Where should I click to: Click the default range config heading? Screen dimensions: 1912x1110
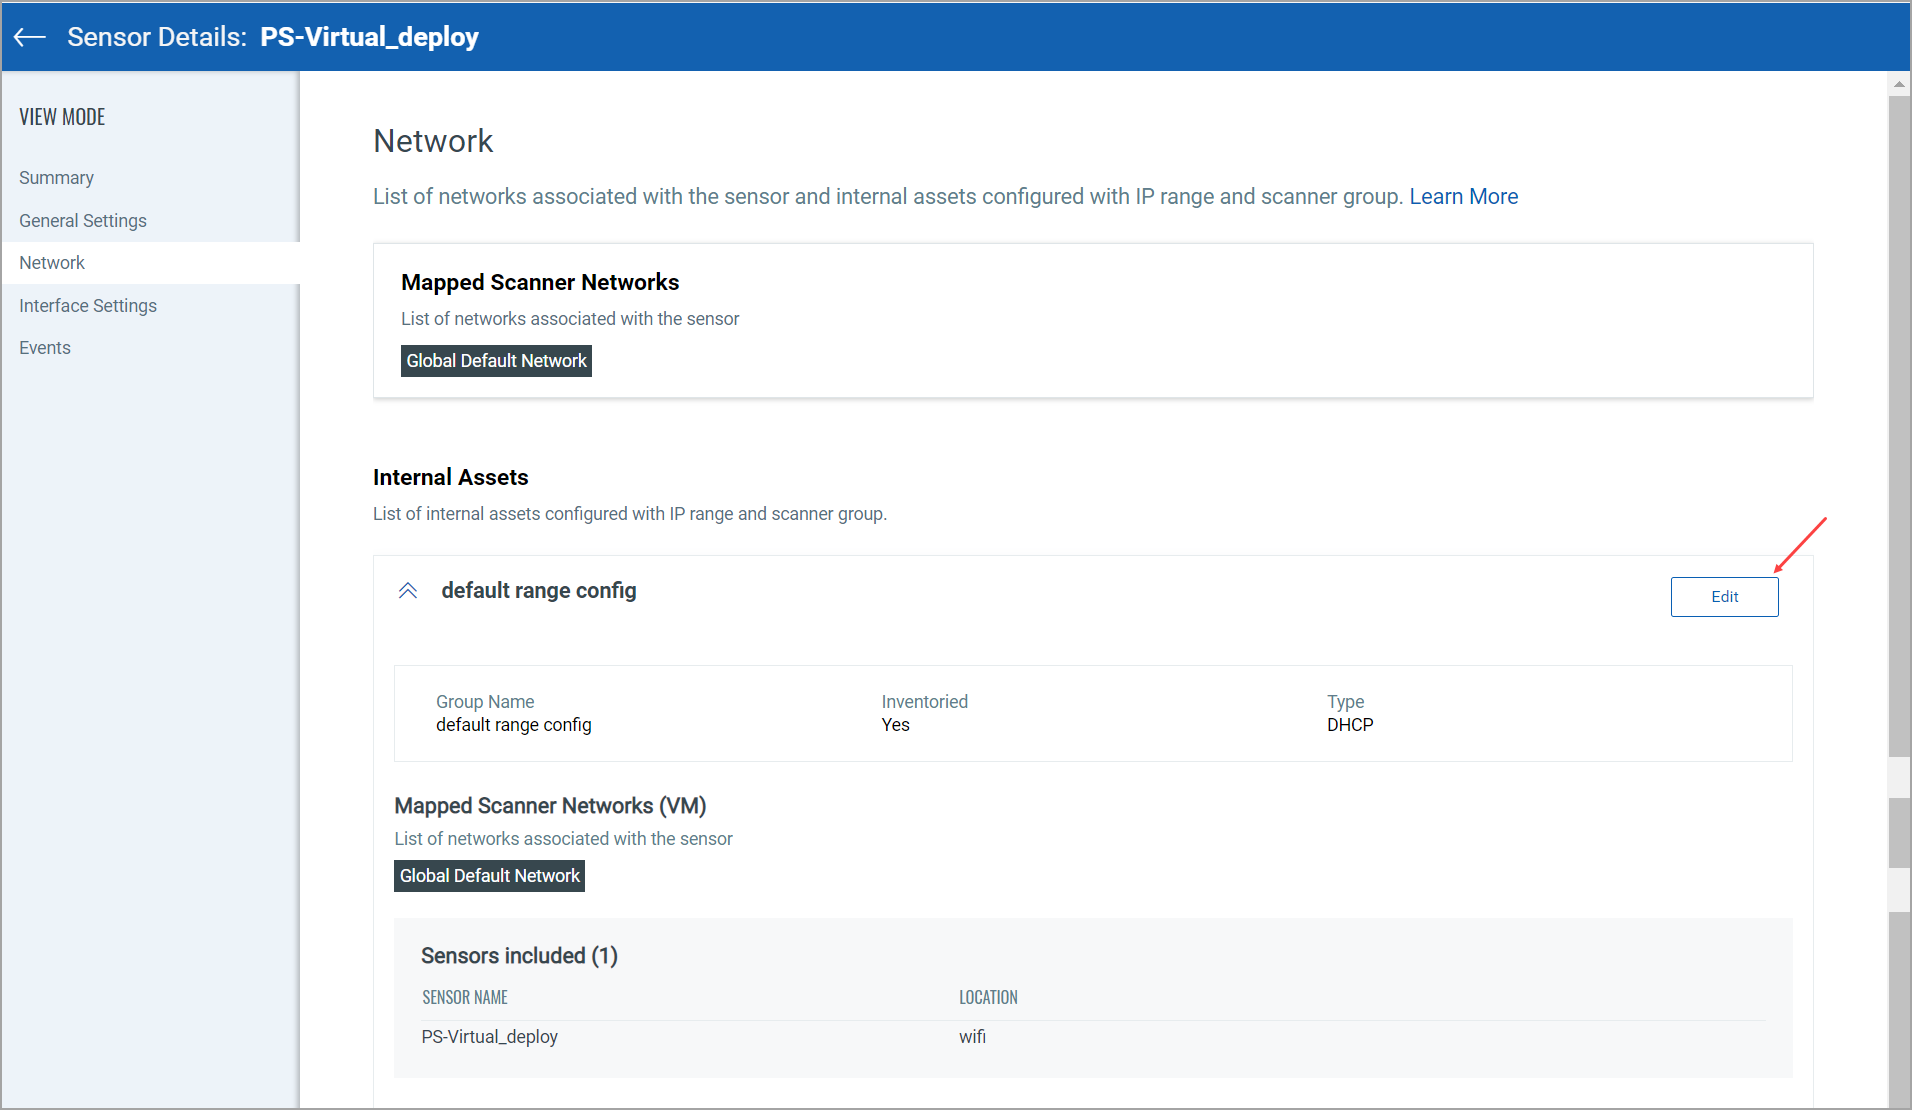(539, 591)
